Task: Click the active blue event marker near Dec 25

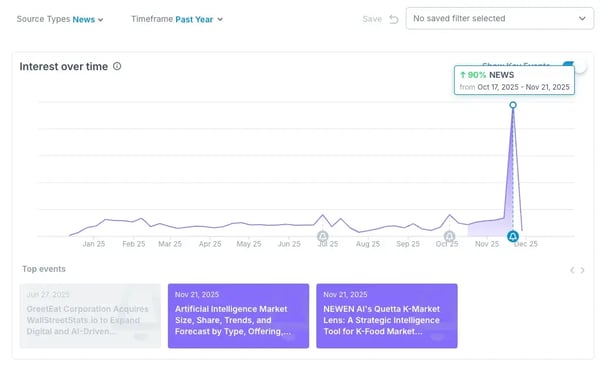Action: pyautogui.click(x=513, y=236)
